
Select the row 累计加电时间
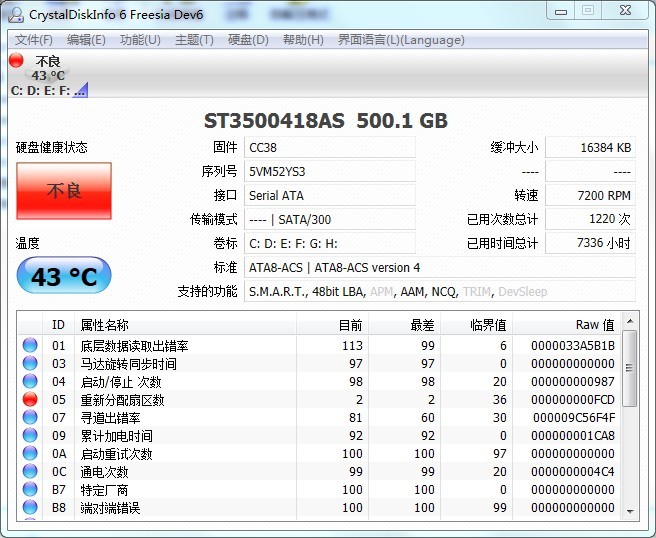(320, 435)
